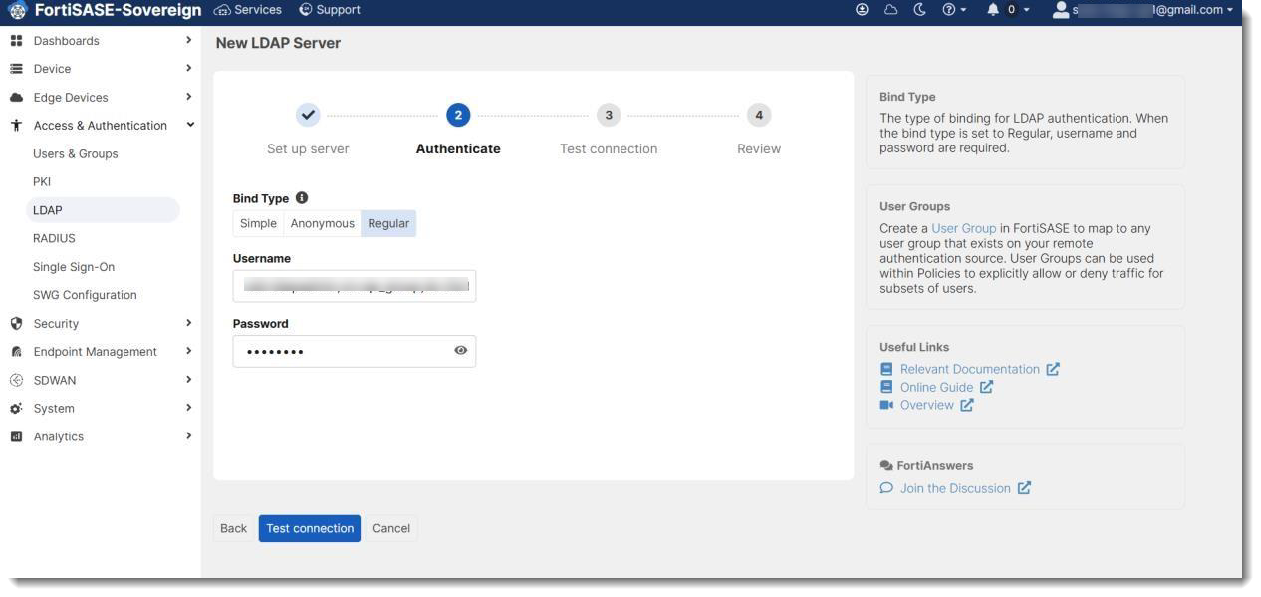
Task: Open the notifications bell
Action: [x=993, y=10]
